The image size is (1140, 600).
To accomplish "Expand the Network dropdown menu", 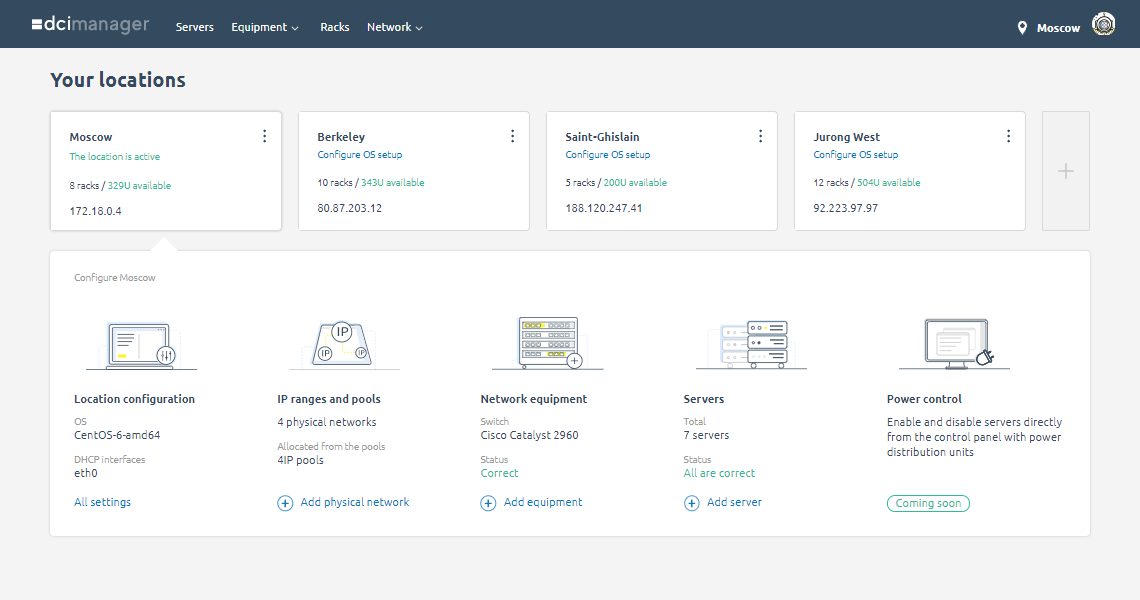I will tap(395, 27).
